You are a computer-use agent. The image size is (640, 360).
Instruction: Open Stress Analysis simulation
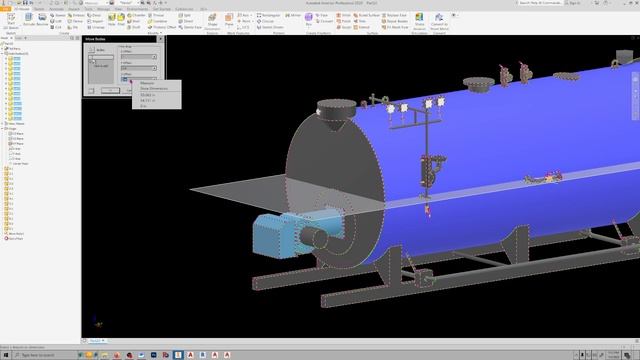point(419,21)
